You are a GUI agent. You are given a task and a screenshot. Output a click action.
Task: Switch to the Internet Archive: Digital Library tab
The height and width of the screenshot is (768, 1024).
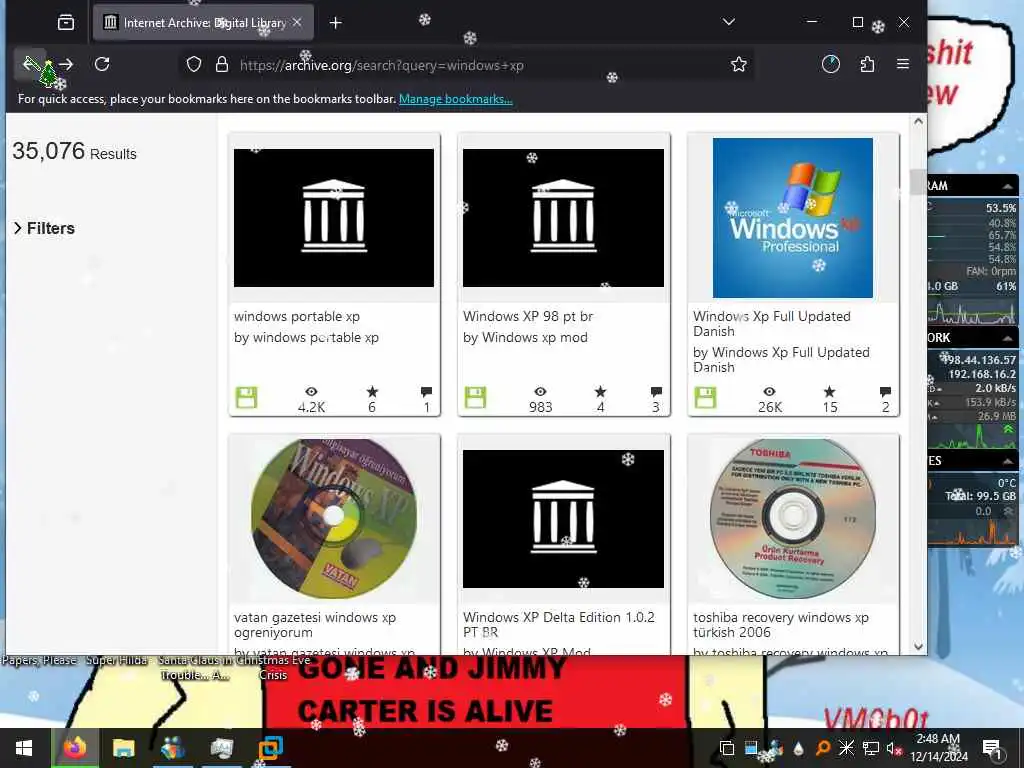[x=203, y=22]
